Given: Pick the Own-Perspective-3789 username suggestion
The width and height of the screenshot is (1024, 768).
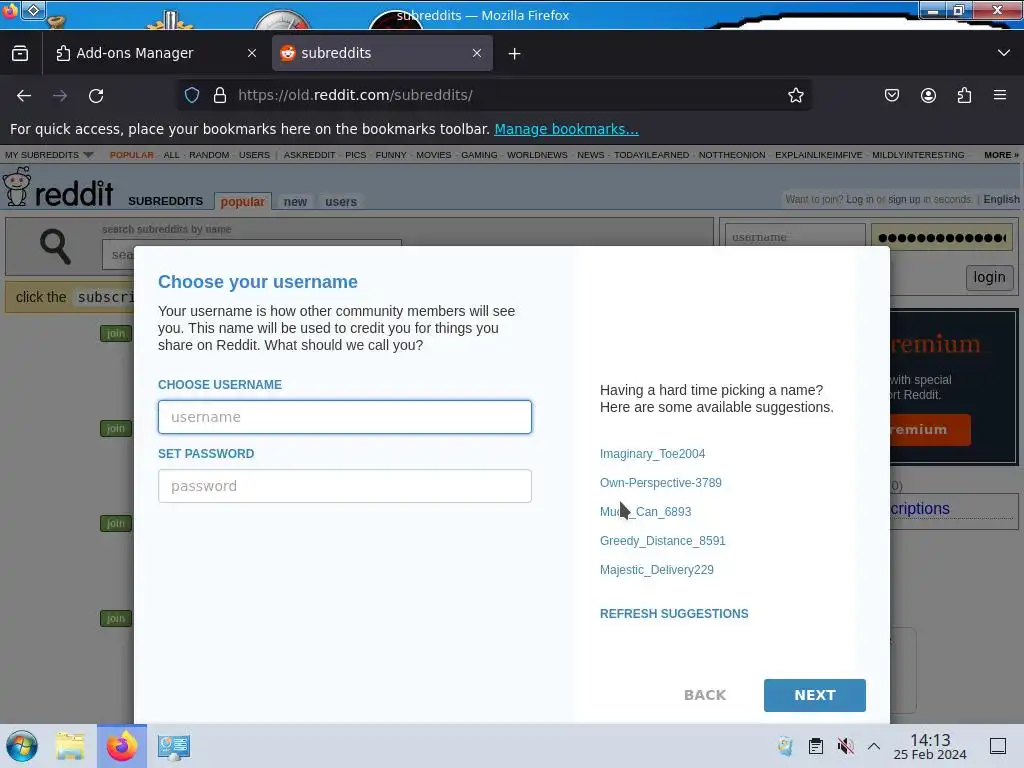Looking at the screenshot, I should tap(660, 483).
